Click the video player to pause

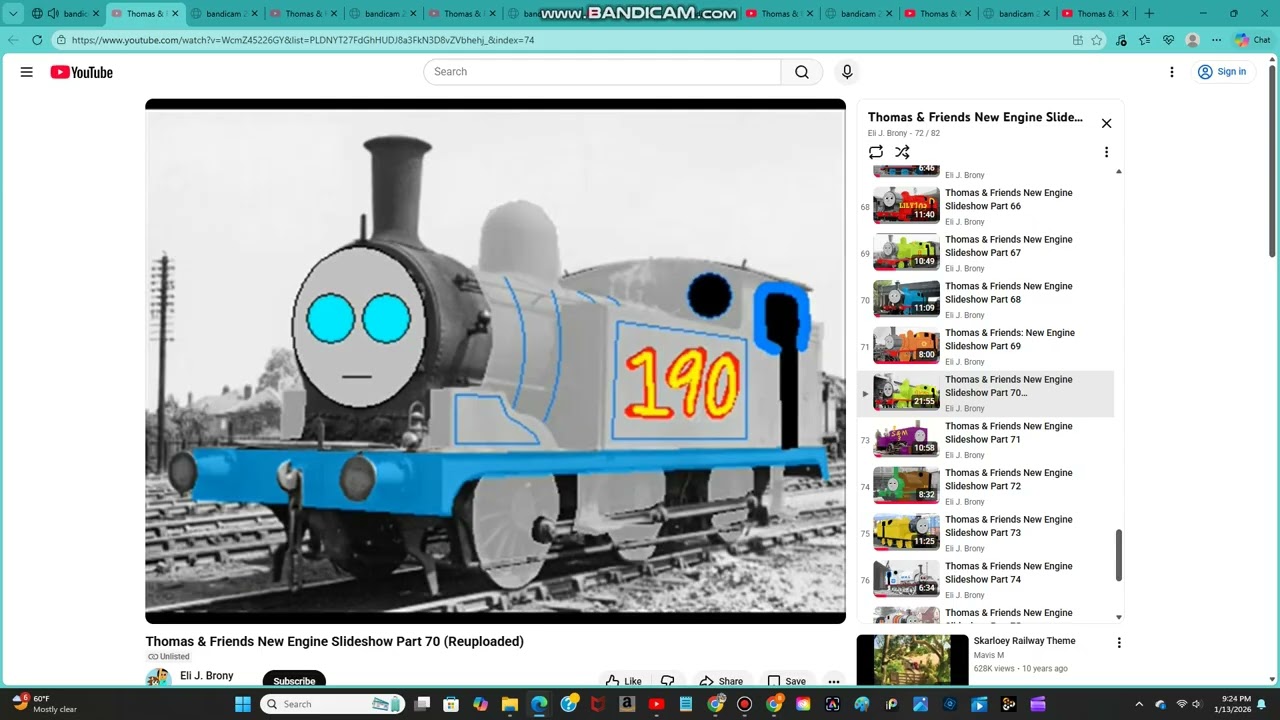(495, 361)
